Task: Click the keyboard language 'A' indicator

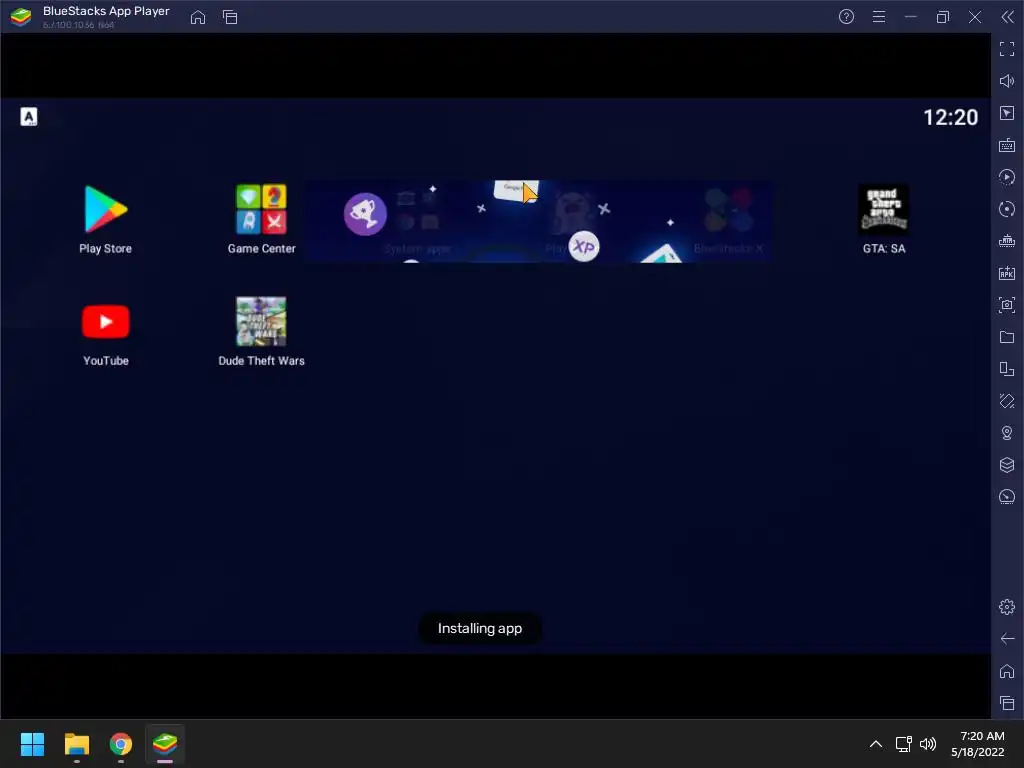Action: point(29,117)
